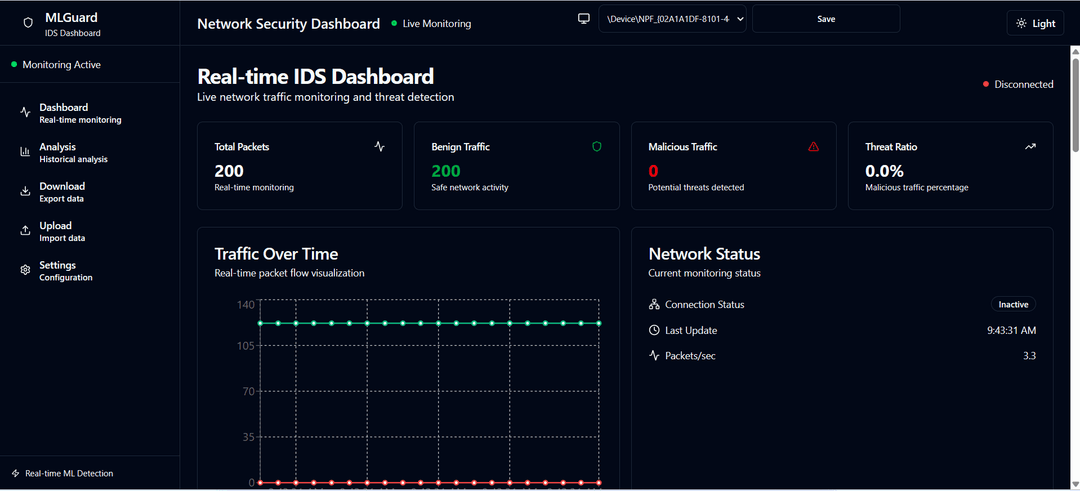Screen dimensions: 1080x491
Task: Click the Total Packets card
Action: click(x=299, y=166)
